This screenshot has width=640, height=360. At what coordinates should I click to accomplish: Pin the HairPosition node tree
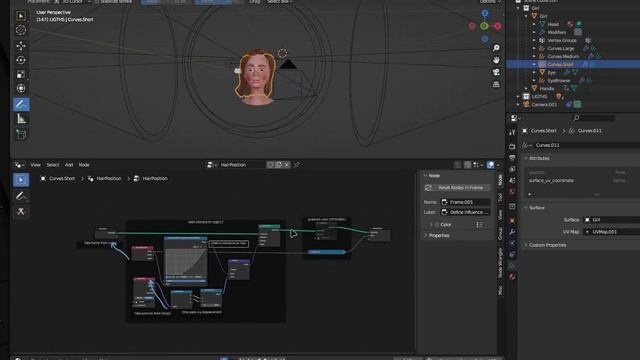pyautogui.click(x=297, y=165)
